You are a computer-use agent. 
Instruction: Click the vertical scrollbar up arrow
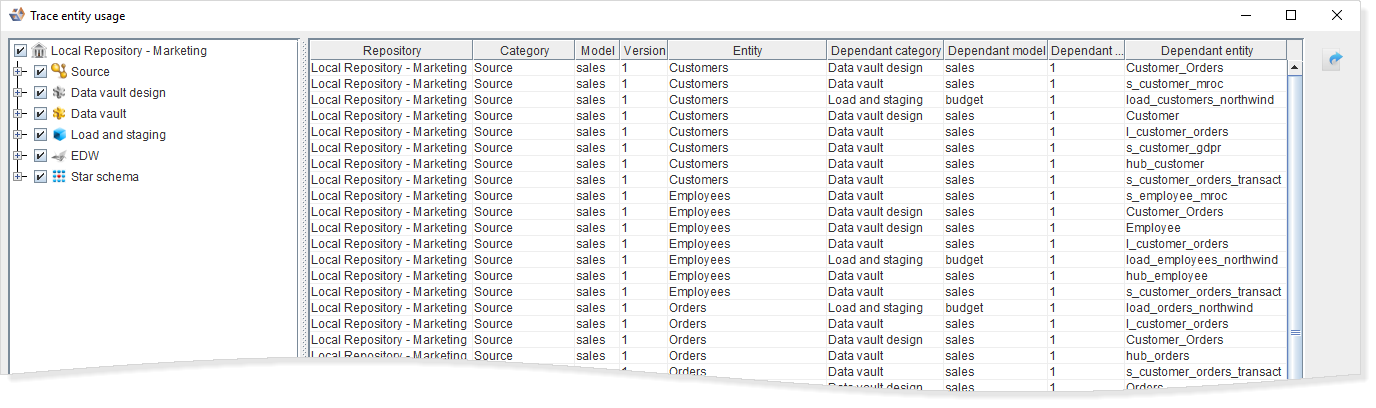1294,68
